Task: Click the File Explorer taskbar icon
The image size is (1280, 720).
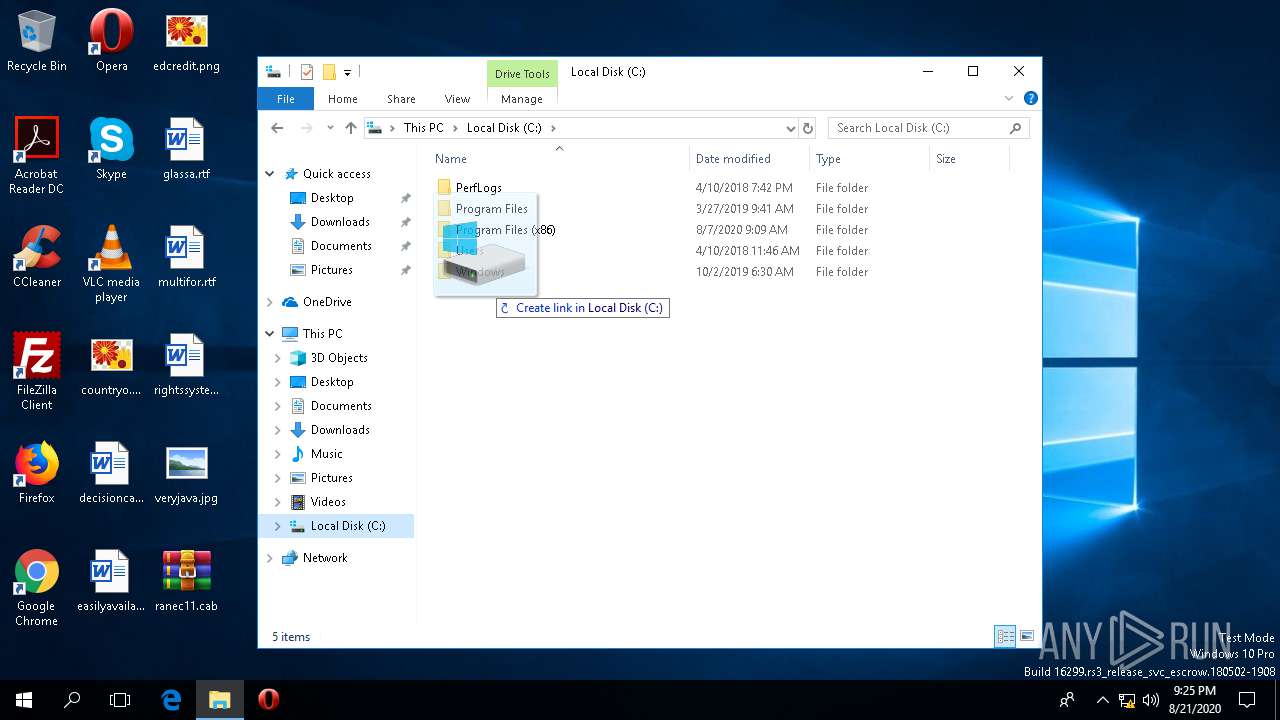Action: pos(219,700)
